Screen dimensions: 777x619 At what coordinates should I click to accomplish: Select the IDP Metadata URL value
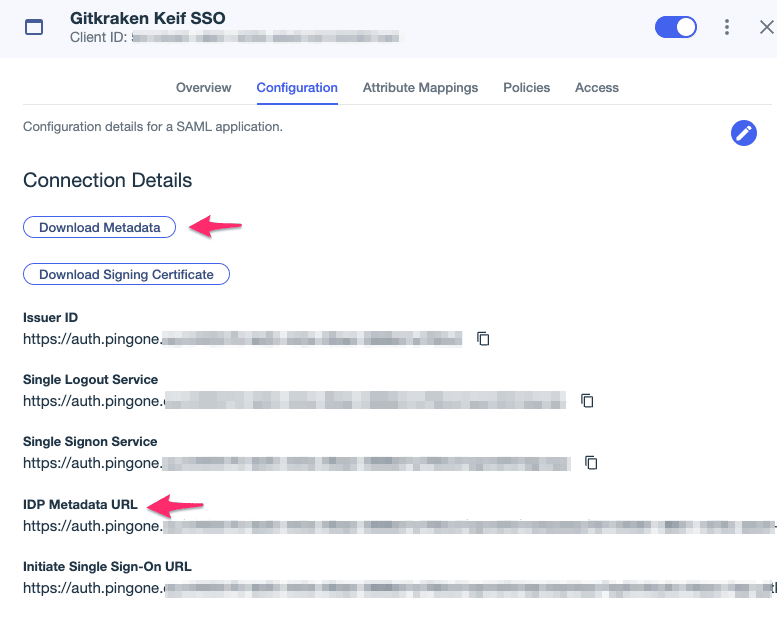coord(399,526)
